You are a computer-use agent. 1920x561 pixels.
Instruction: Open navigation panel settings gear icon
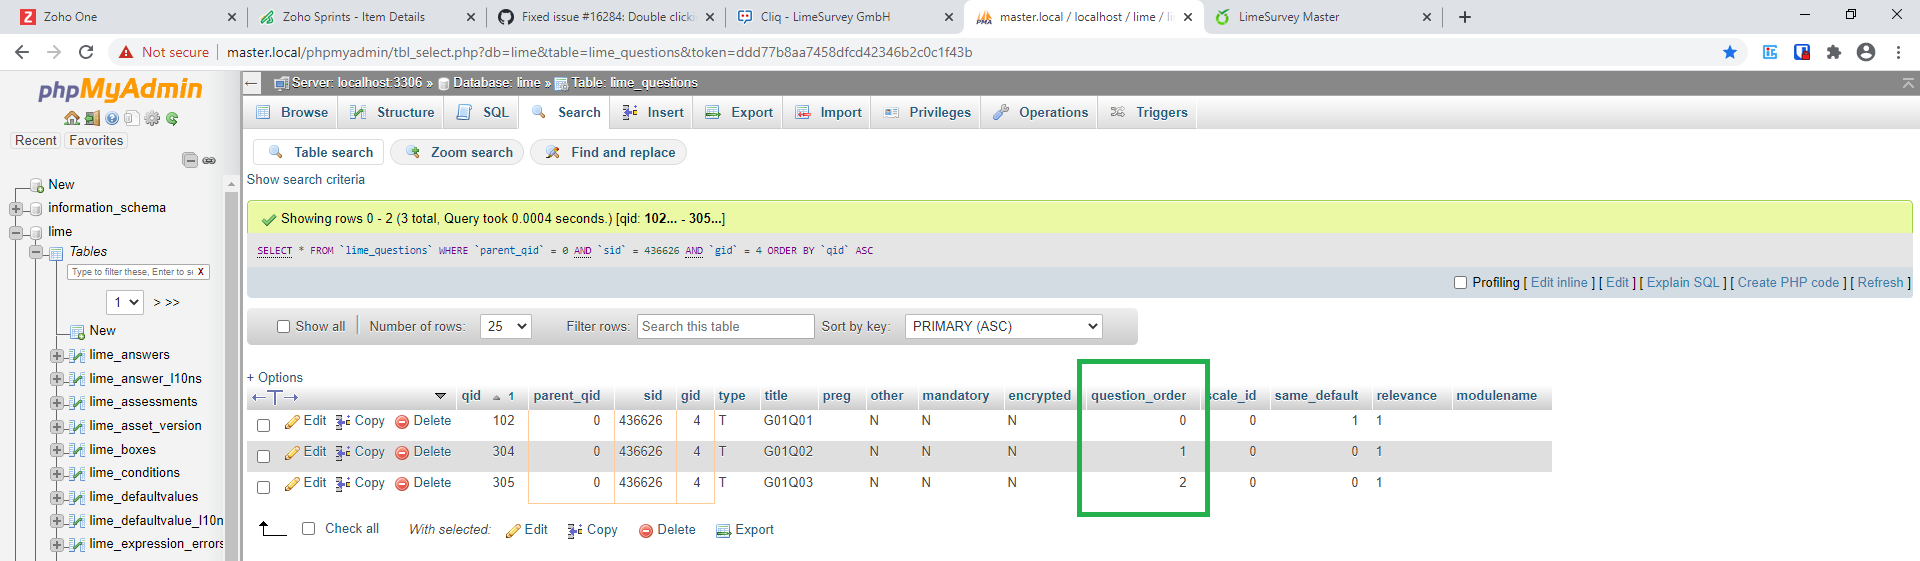(x=152, y=118)
